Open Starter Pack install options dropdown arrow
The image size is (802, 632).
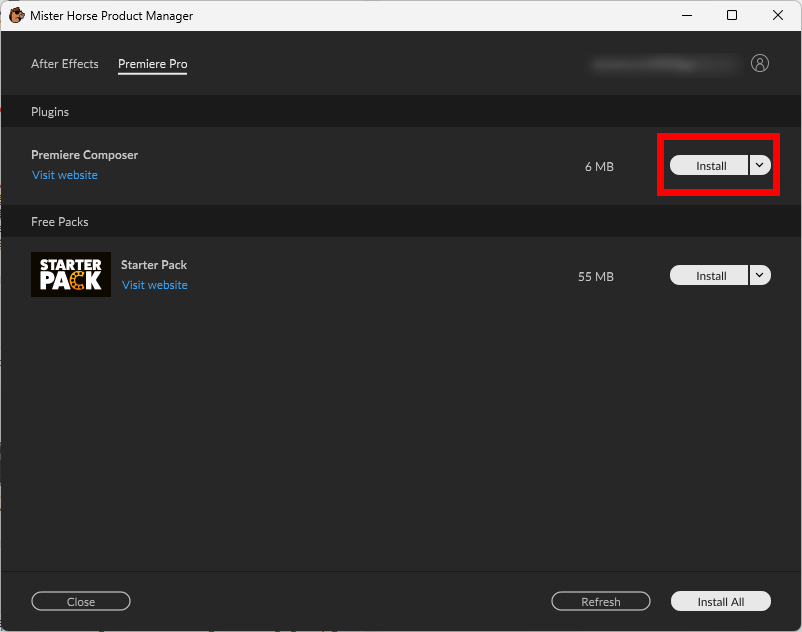point(760,276)
